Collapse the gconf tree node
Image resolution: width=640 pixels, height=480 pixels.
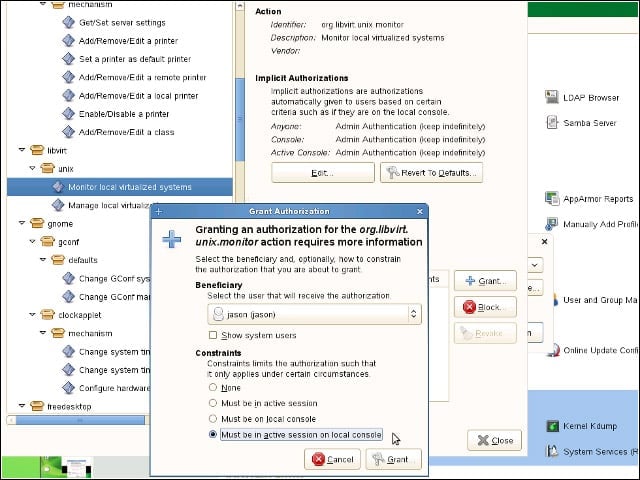32,242
